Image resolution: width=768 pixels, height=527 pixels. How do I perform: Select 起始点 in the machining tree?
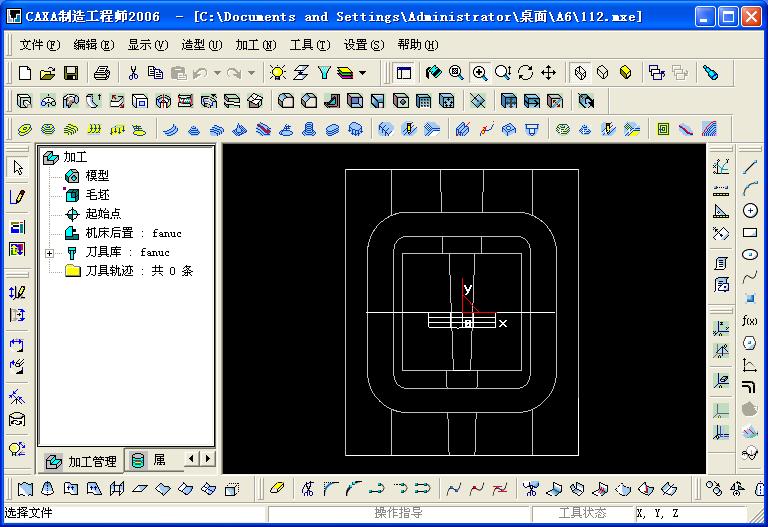103,214
